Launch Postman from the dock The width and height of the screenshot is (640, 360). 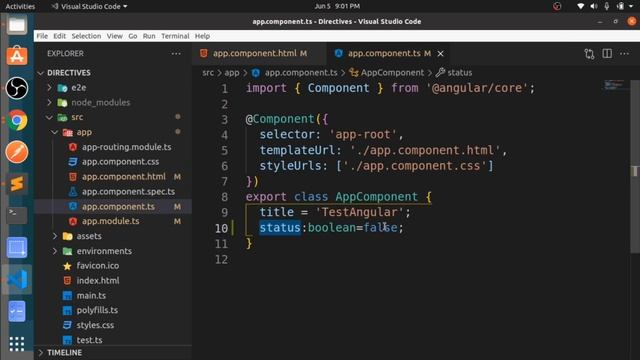[x=17, y=152]
